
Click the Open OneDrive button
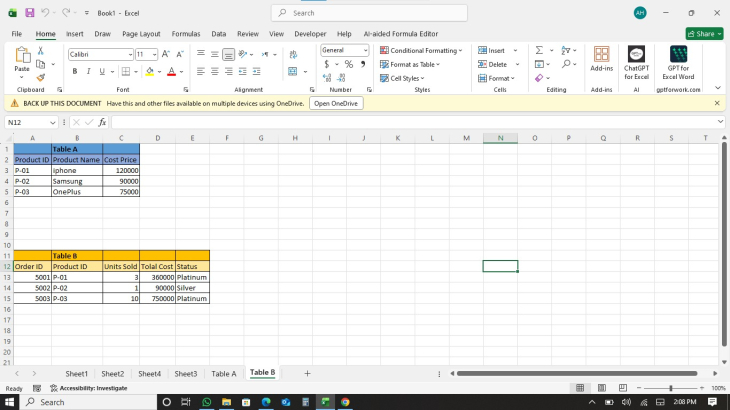click(x=336, y=103)
